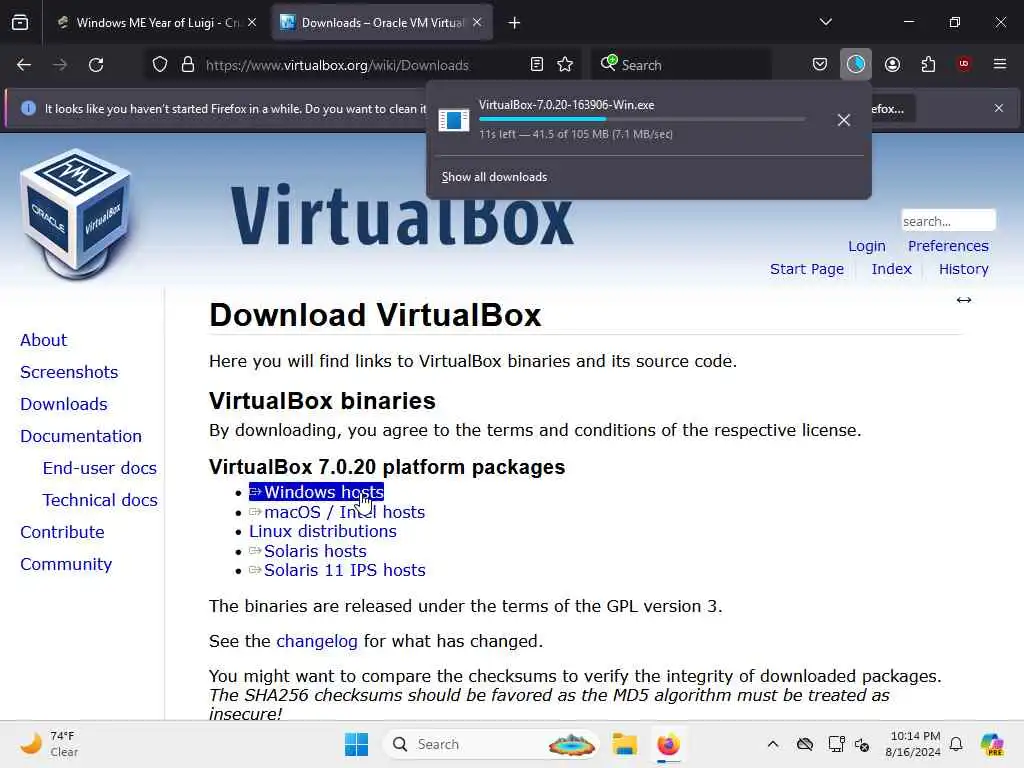
Task: Open Firefox View tab icon
Action: pyautogui.click(x=20, y=23)
